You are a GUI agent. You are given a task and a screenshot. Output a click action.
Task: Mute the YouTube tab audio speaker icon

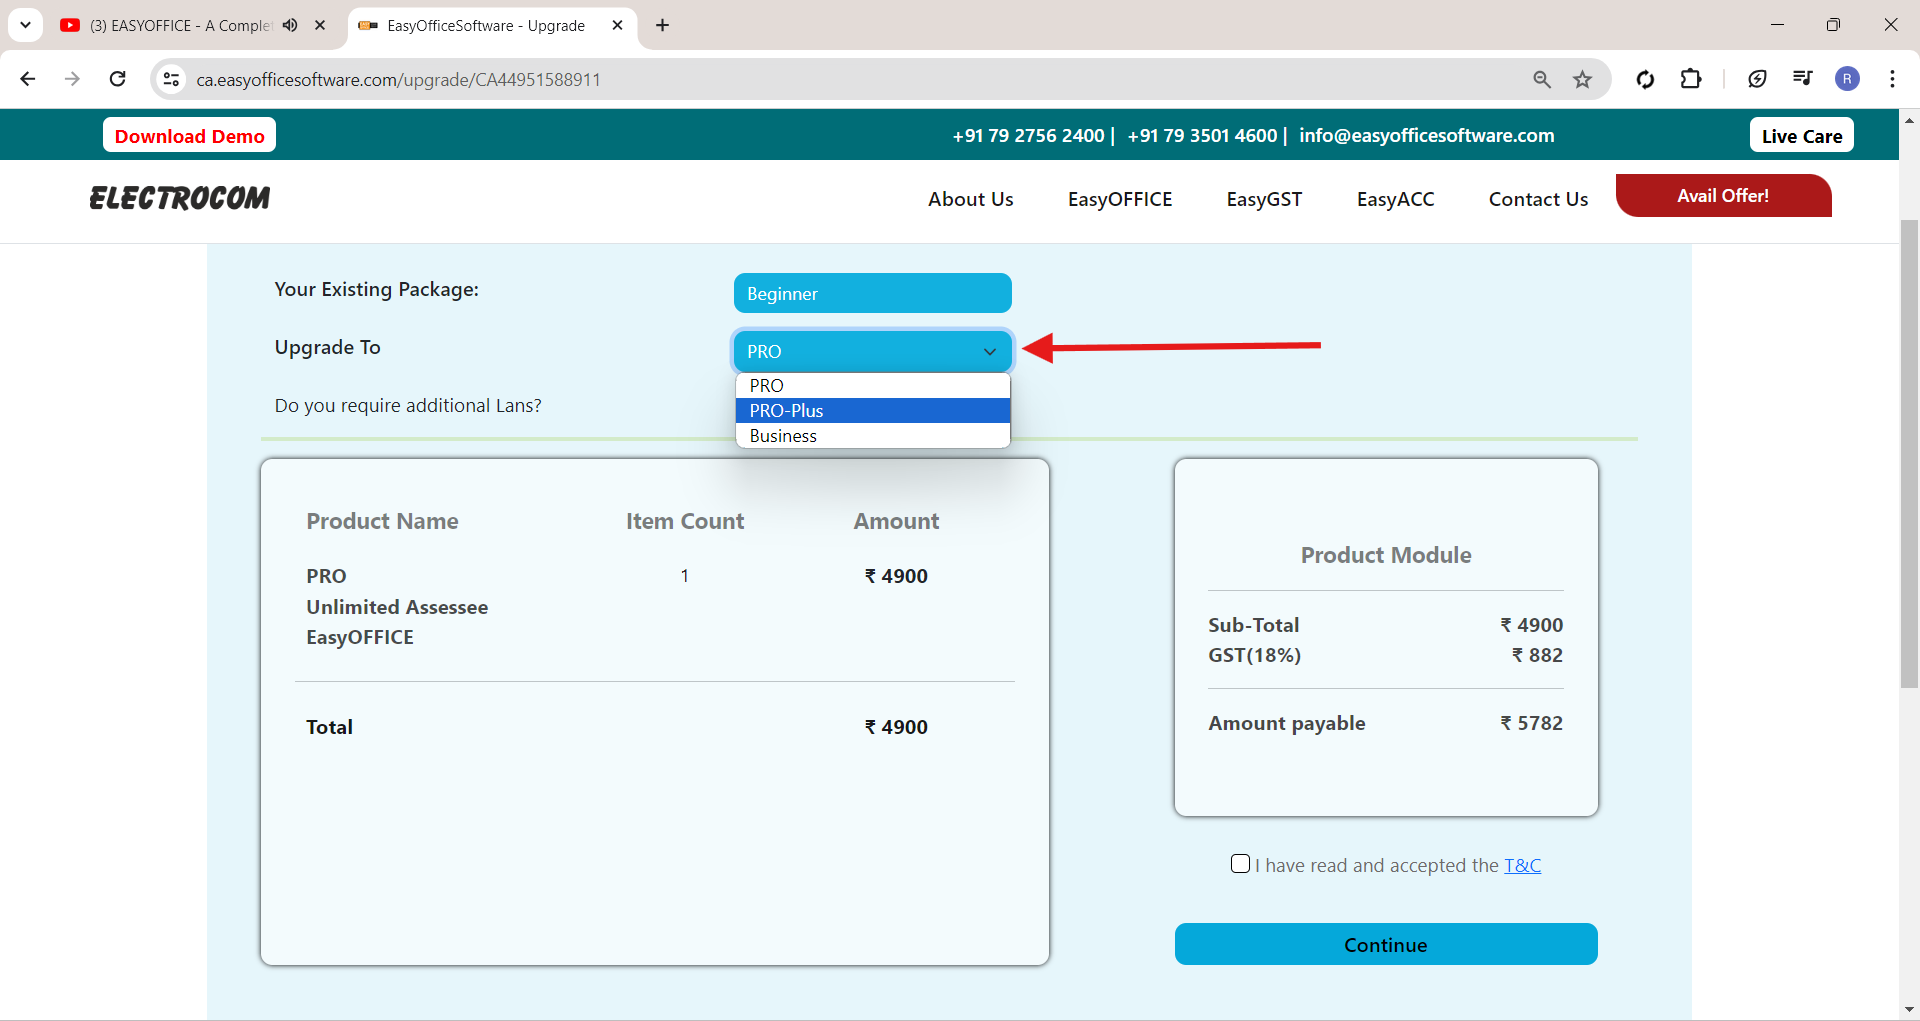click(290, 25)
